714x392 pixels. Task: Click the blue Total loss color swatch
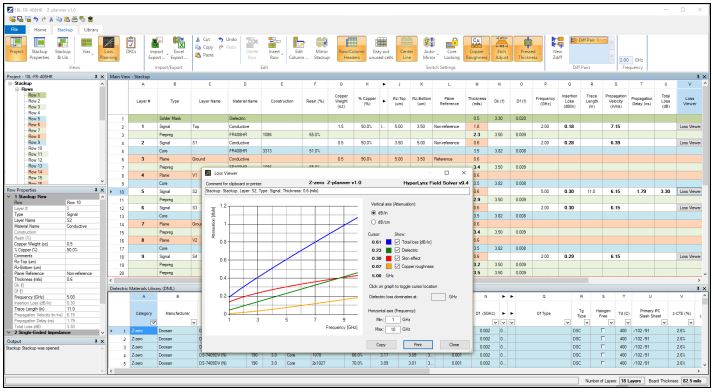(388, 242)
